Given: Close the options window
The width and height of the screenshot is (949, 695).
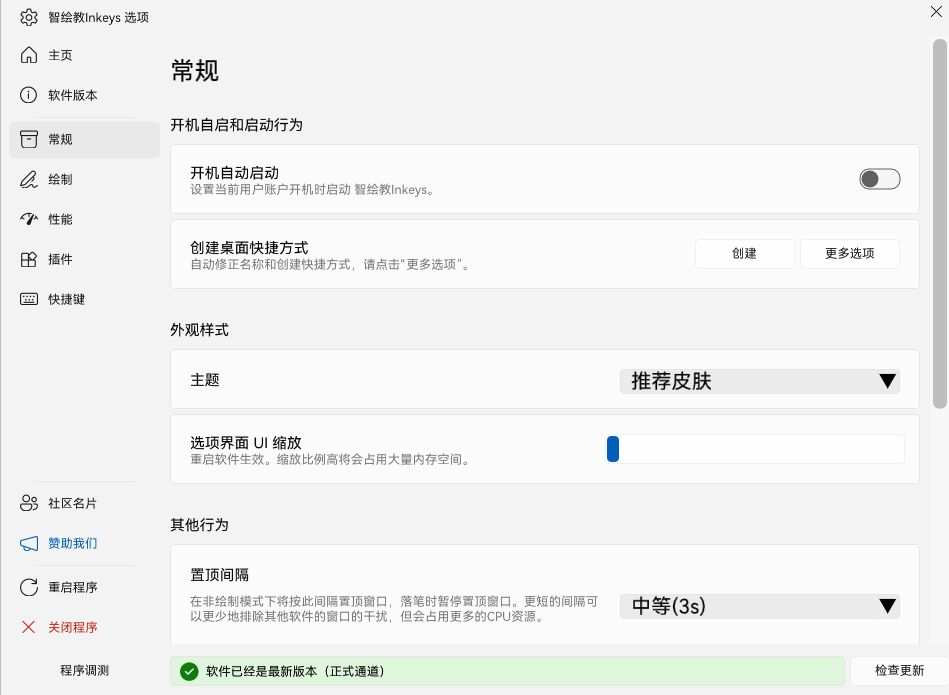Looking at the screenshot, I should coord(936,12).
